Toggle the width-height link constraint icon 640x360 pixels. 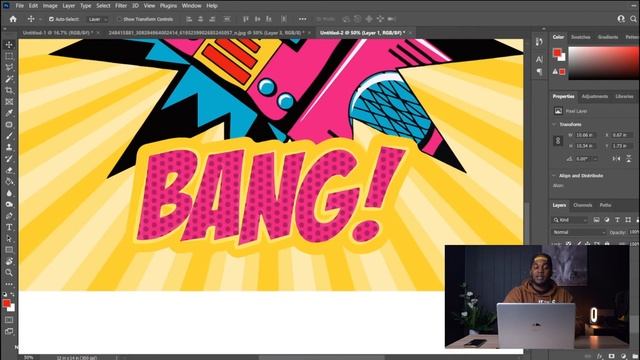[x=558, y=140]
